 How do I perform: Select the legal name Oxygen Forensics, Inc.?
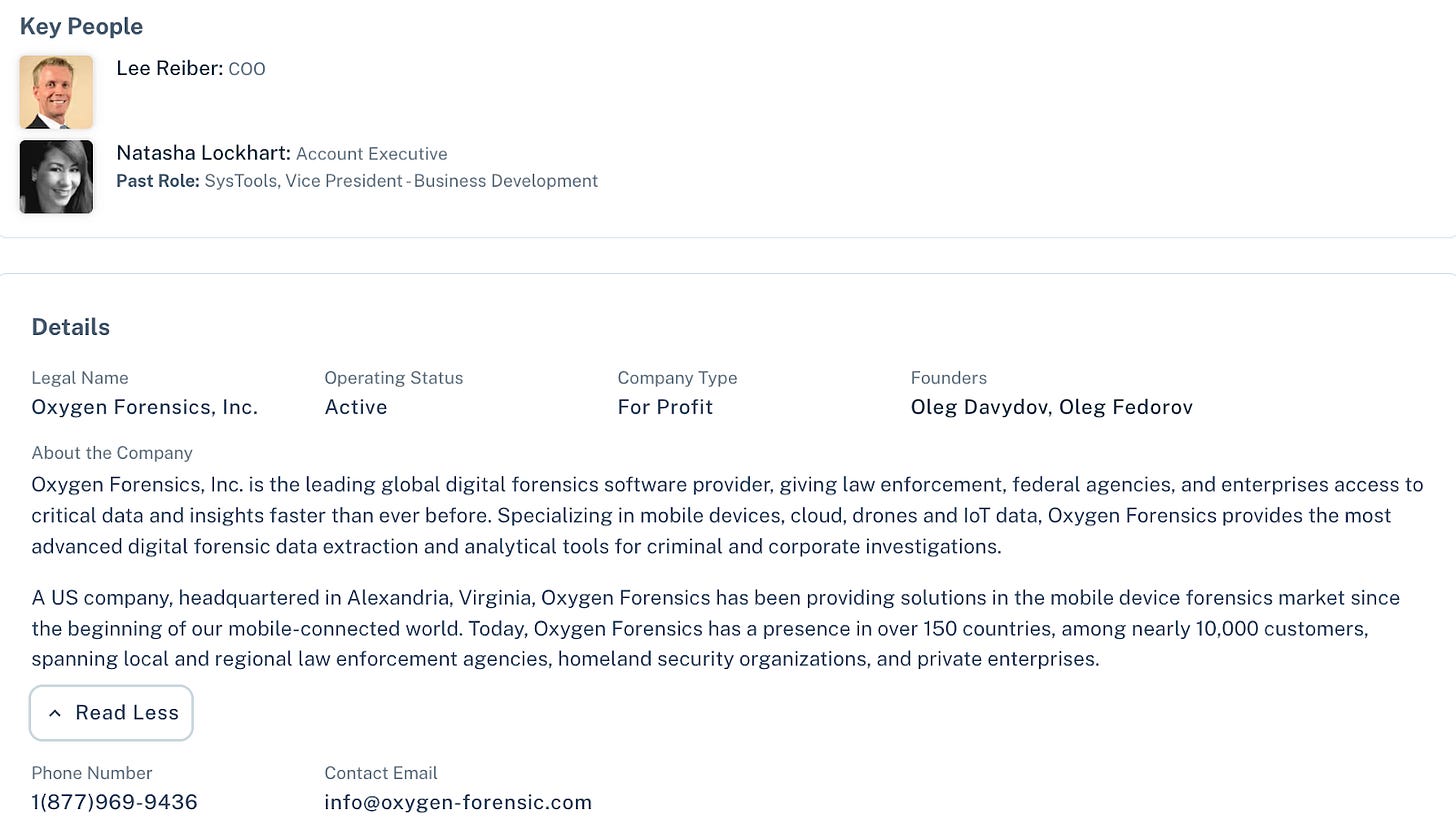pos(145,407)
